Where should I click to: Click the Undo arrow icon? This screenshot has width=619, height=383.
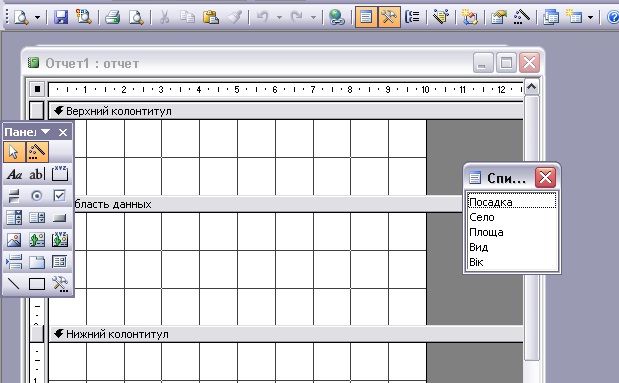tap(262, 17)
